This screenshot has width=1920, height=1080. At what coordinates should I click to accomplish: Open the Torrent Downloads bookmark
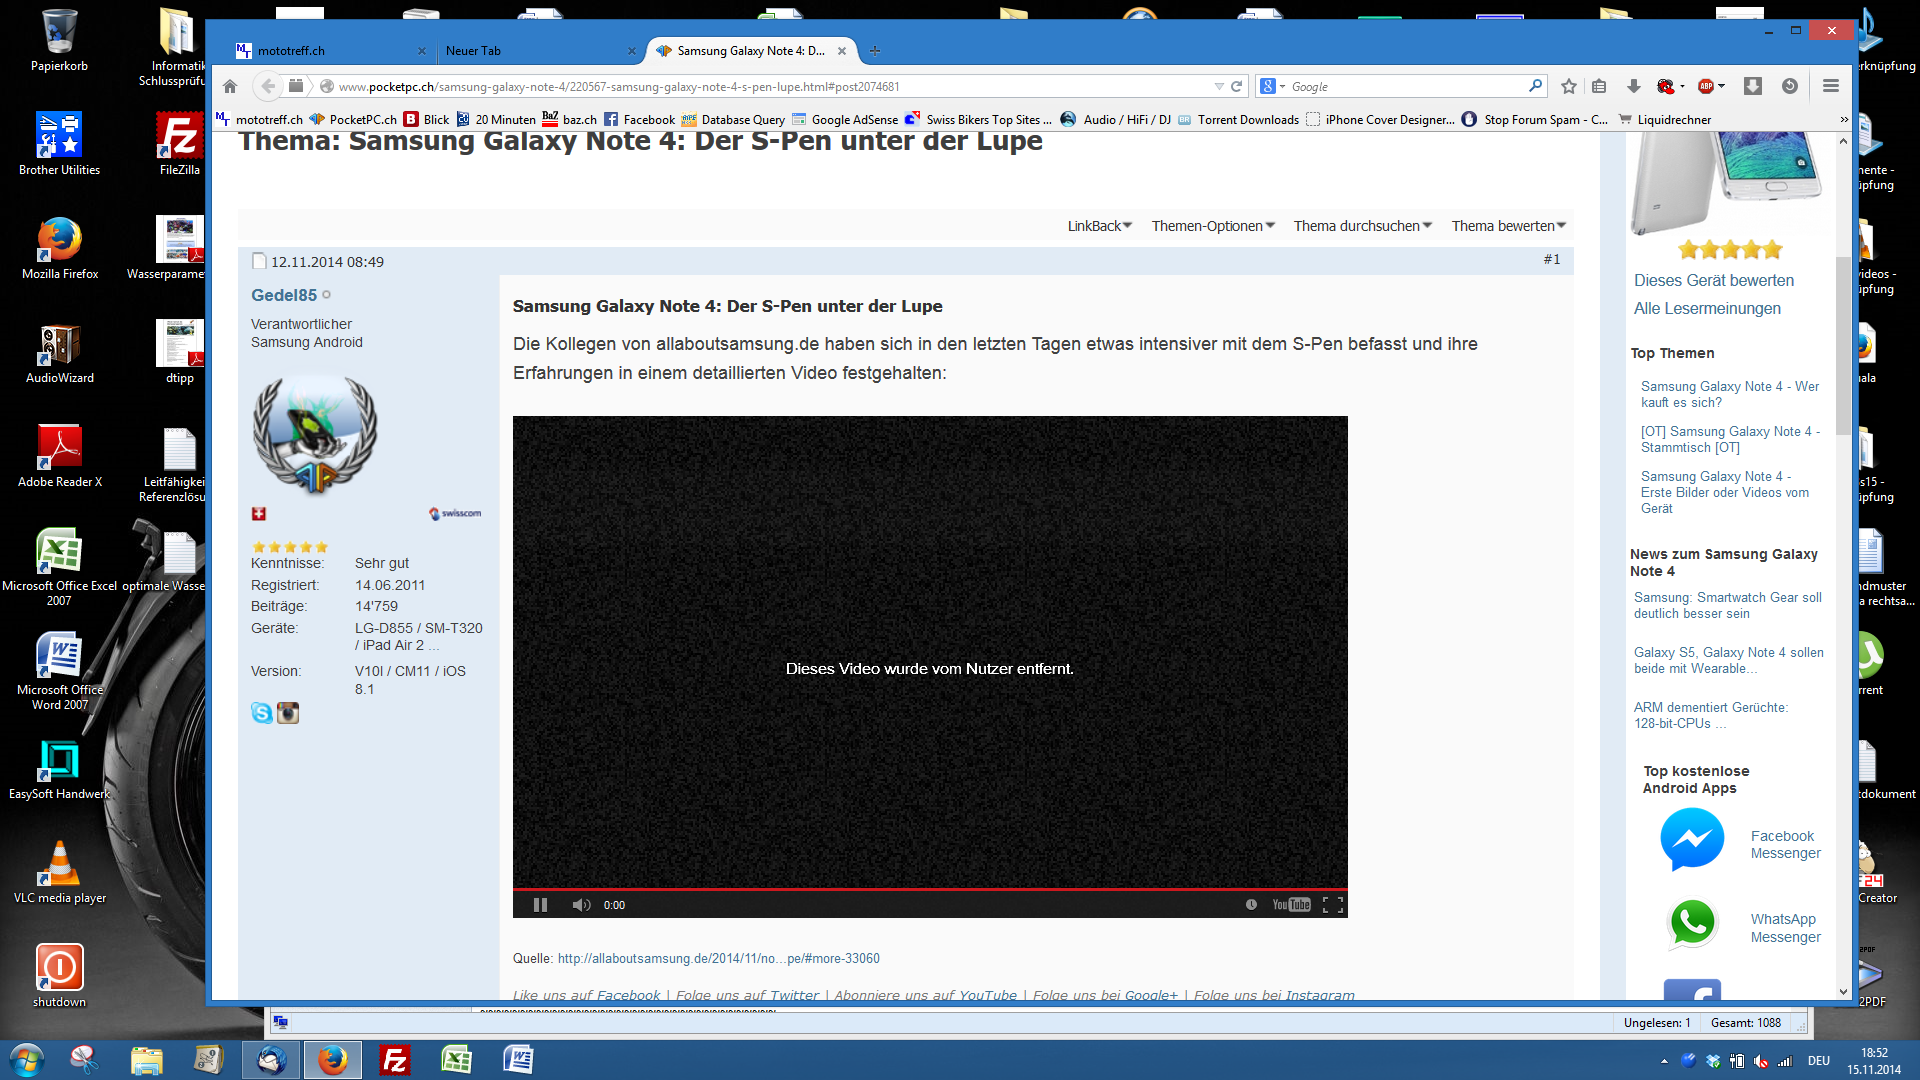pos(1238,119)
